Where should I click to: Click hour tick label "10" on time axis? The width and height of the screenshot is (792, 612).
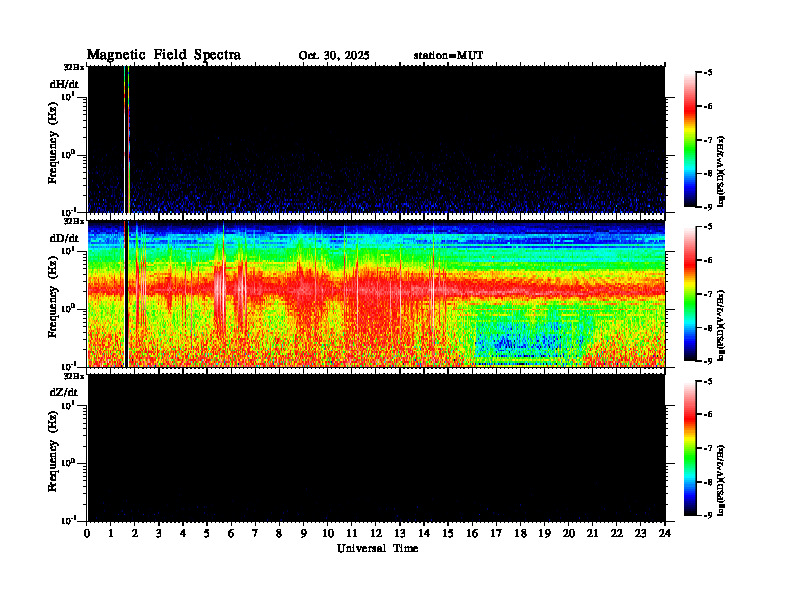pos(328,534)
